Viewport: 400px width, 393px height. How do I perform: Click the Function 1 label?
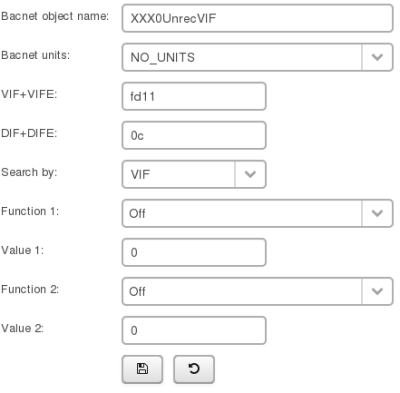(x=30, y=211)
